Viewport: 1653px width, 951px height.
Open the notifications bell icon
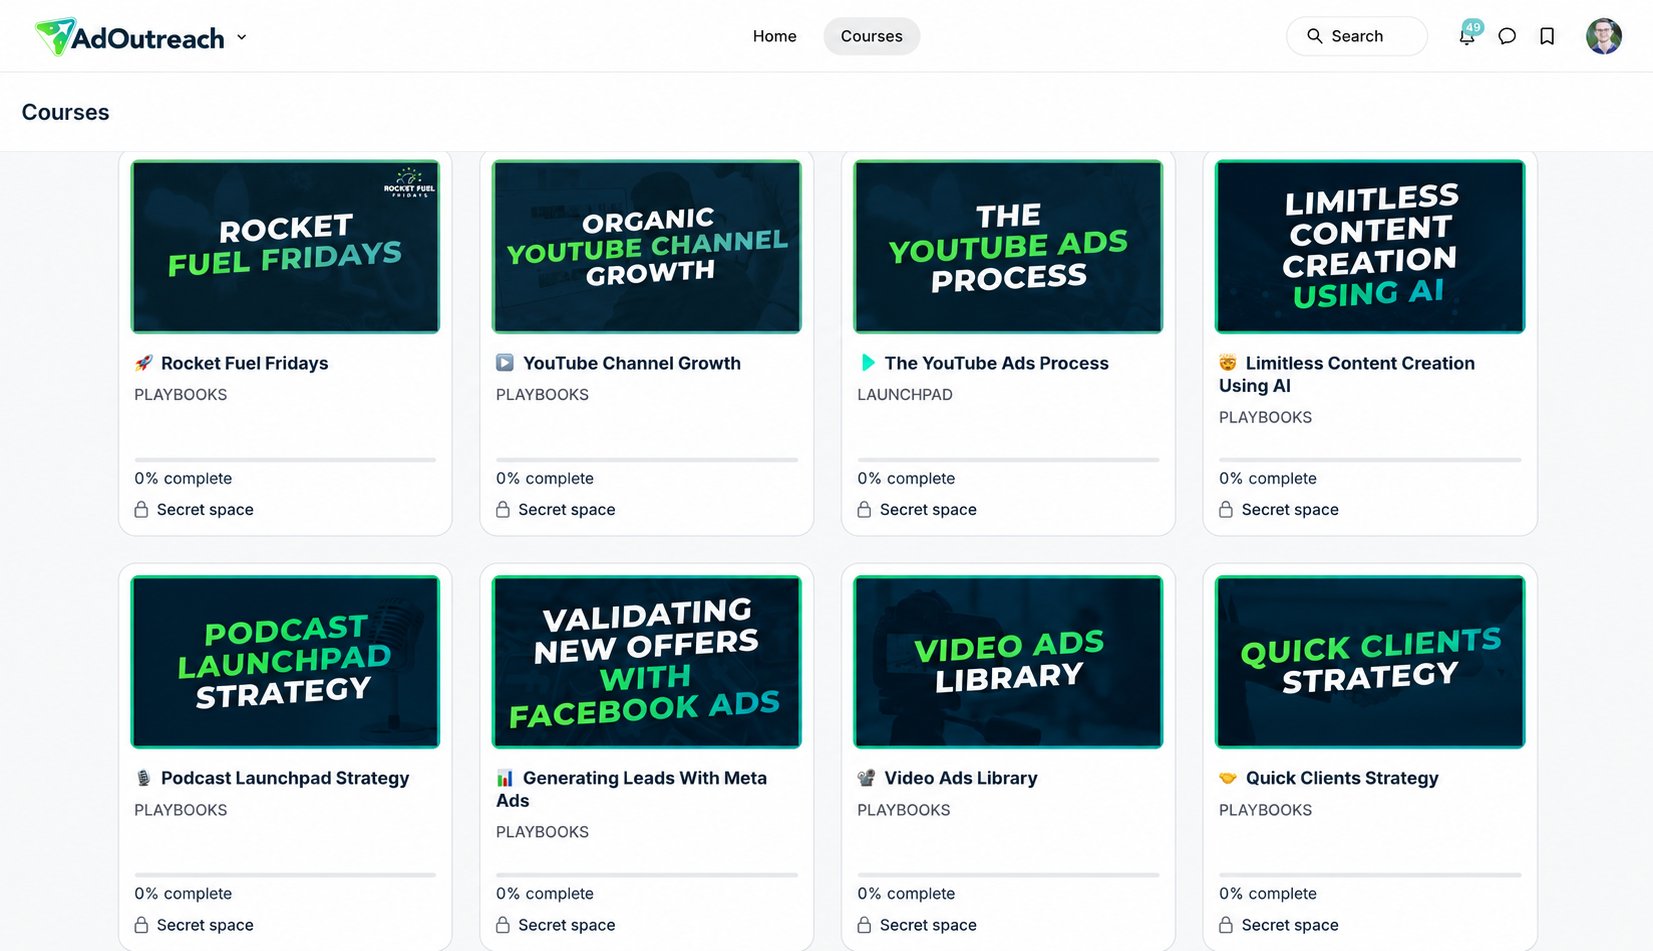click(1466, 37)
